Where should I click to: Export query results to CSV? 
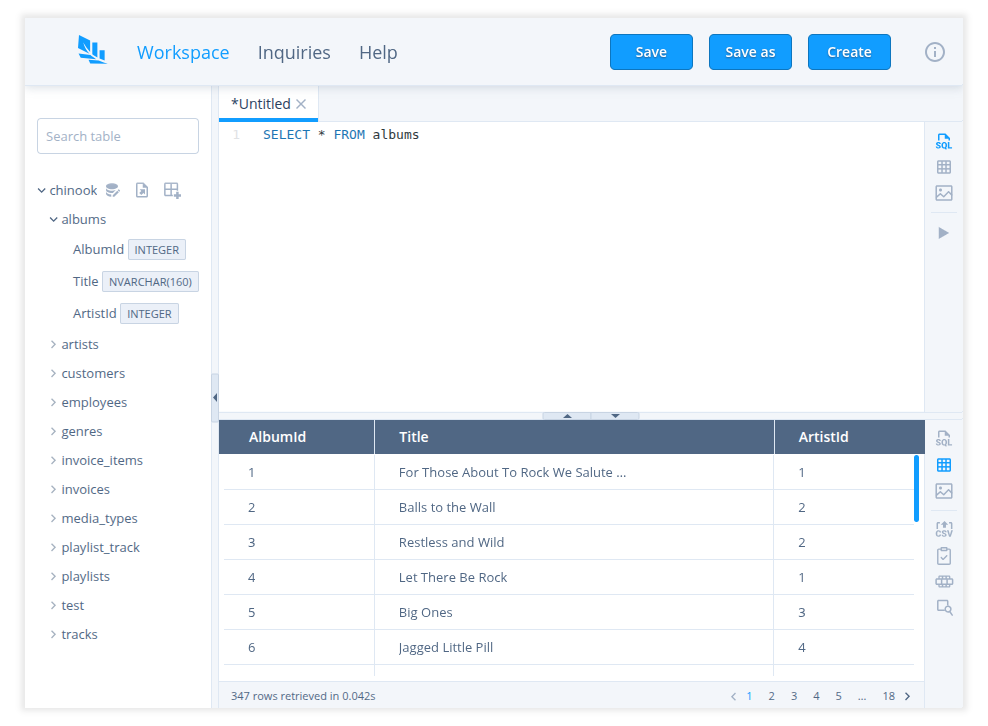(x=943, y=529)
